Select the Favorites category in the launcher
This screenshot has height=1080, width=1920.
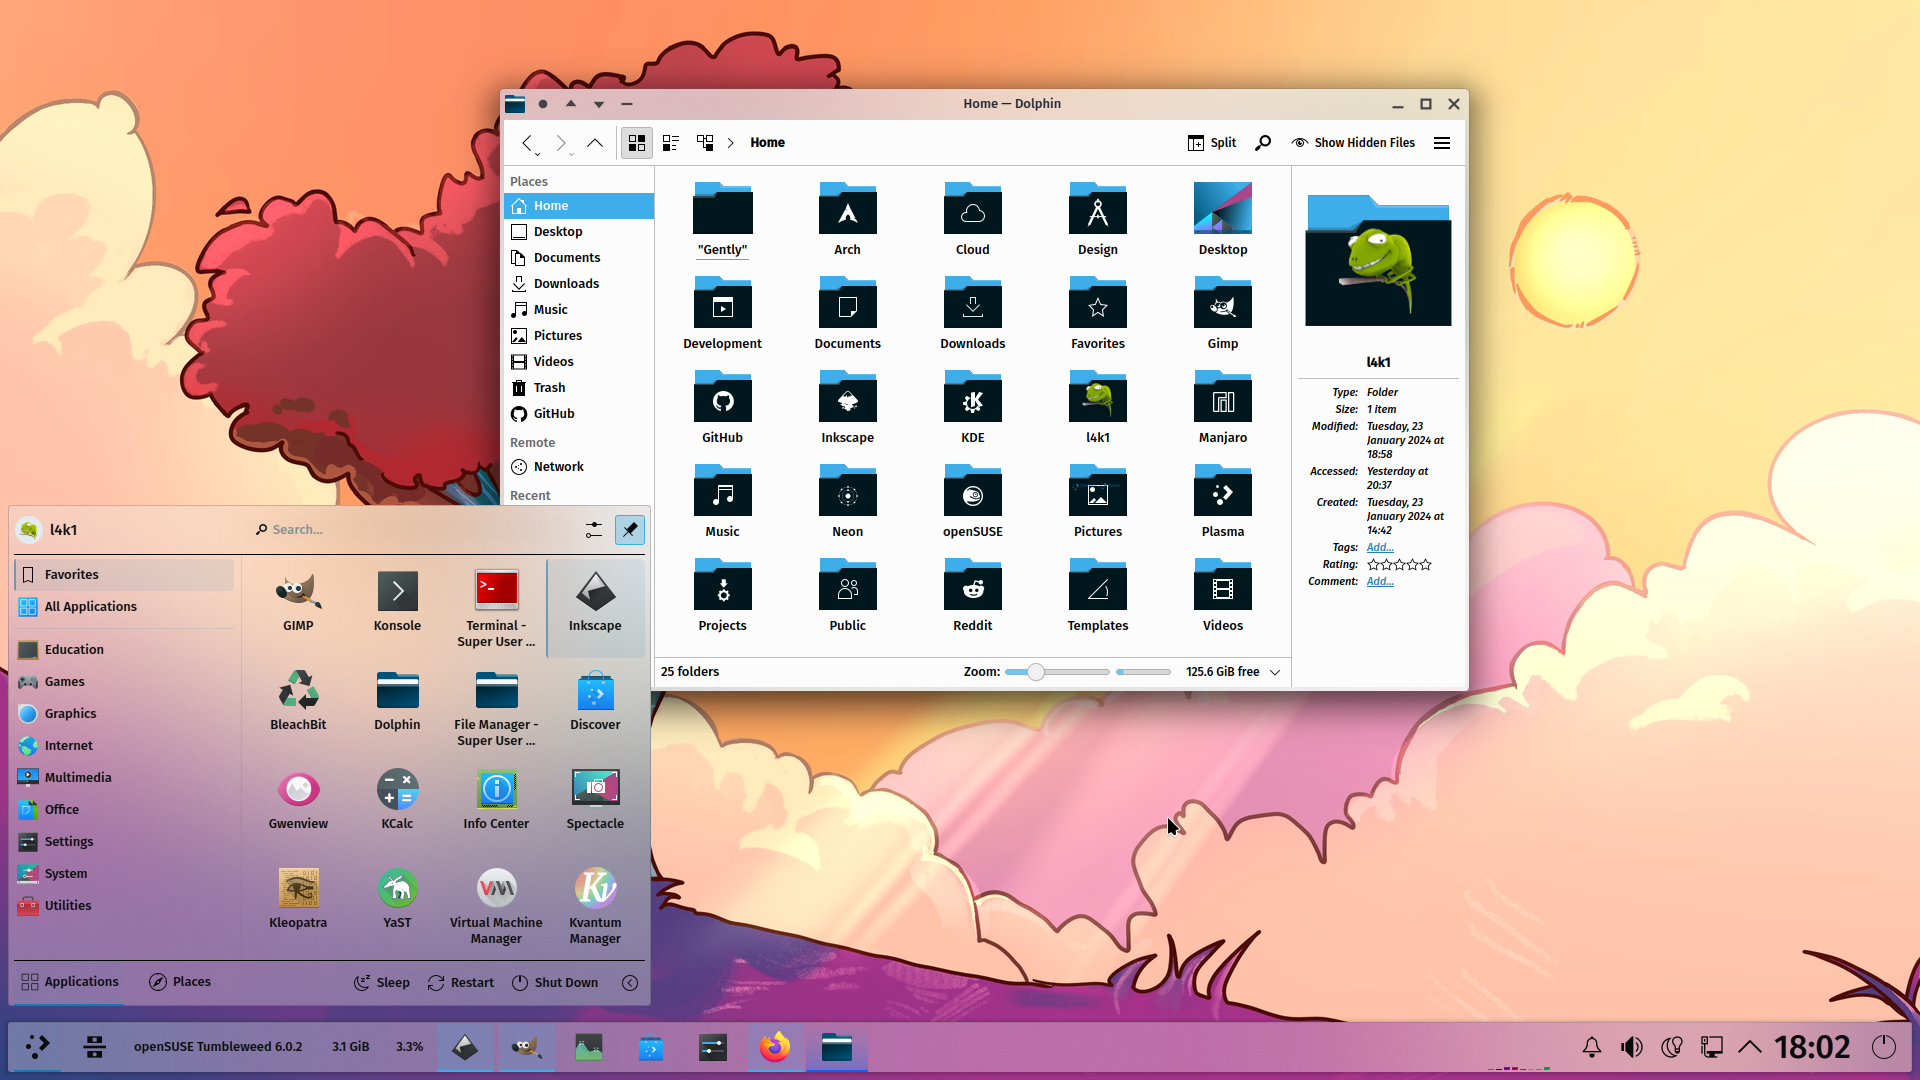coord(125,575)
